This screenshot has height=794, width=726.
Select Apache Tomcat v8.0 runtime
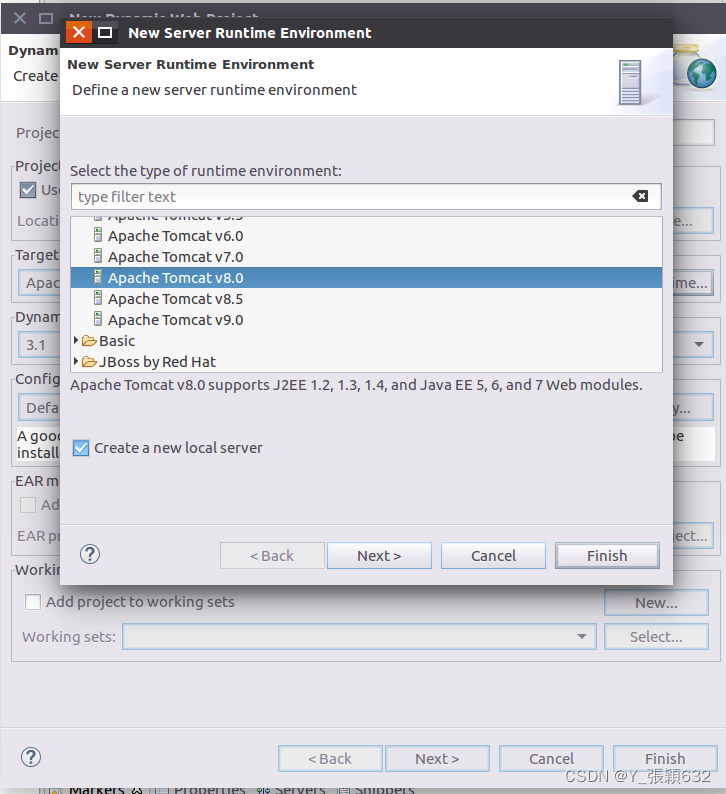pos(366,277)
